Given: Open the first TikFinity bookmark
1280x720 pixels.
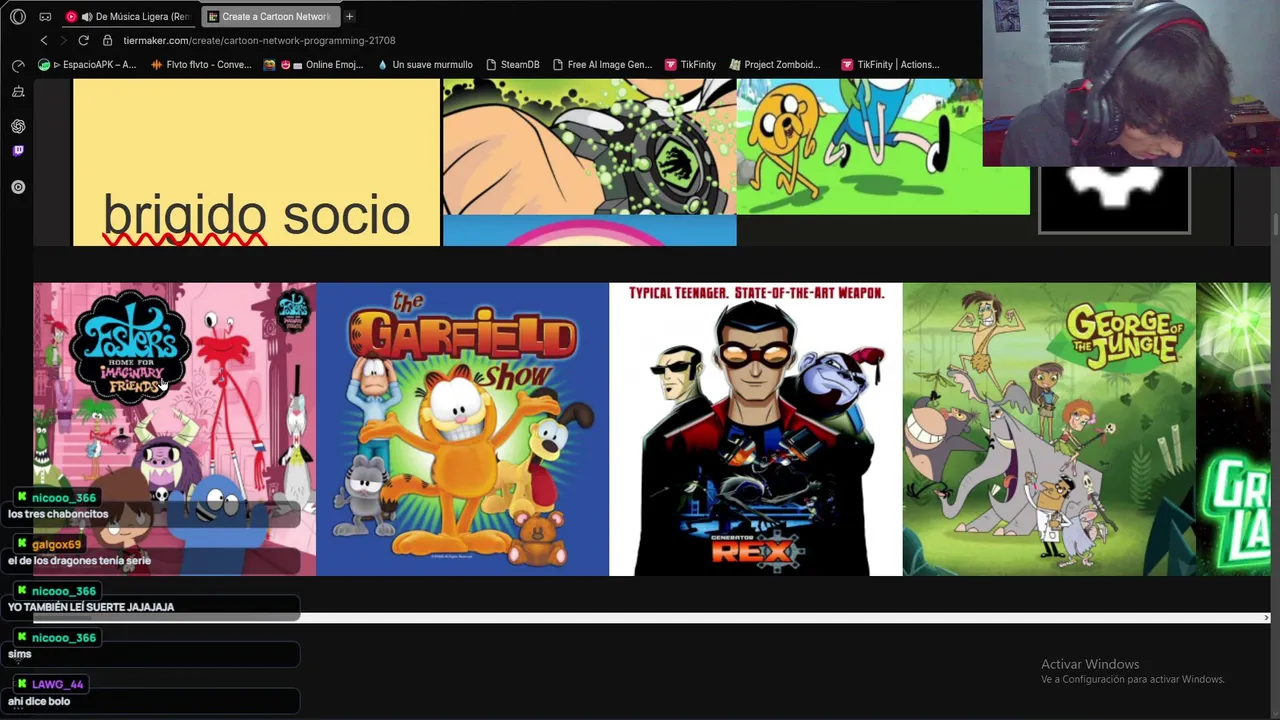Looking at the screenshot, I should click(x=690, y=64).
